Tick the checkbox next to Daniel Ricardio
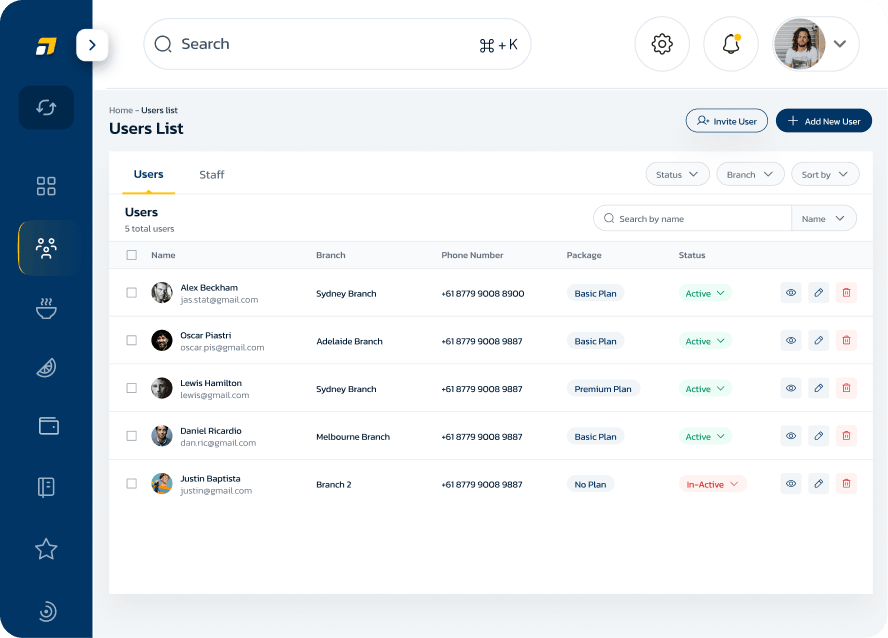The width and height of the screenshot is (888, 638). click(131, 436)
